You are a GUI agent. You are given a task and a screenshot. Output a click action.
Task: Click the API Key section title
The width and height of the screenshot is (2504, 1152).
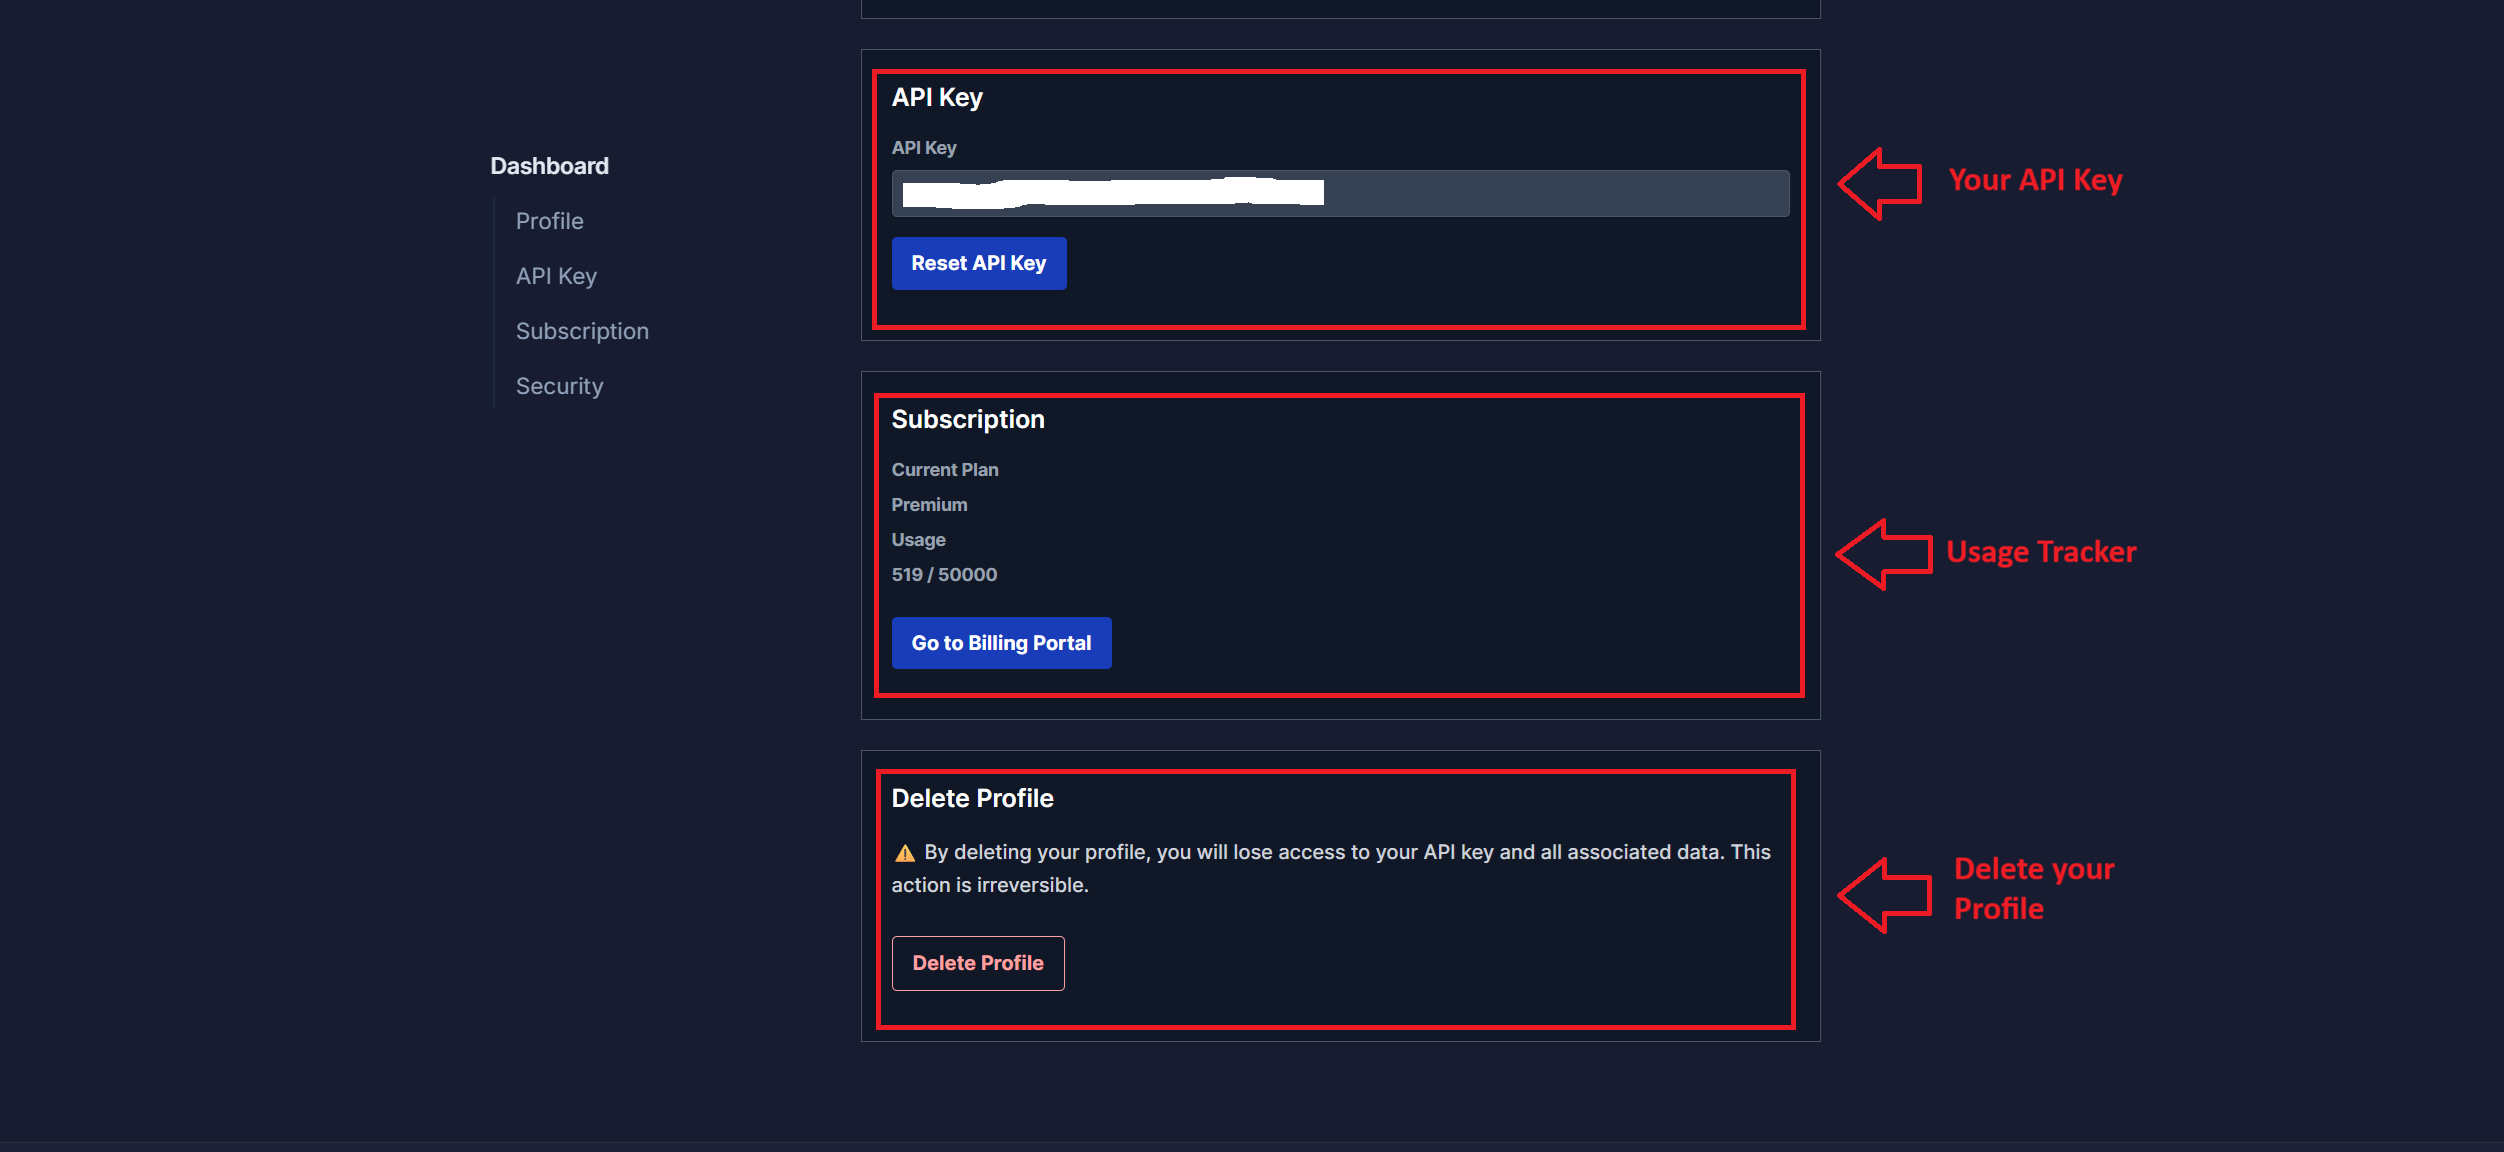(x=938, y=97)
